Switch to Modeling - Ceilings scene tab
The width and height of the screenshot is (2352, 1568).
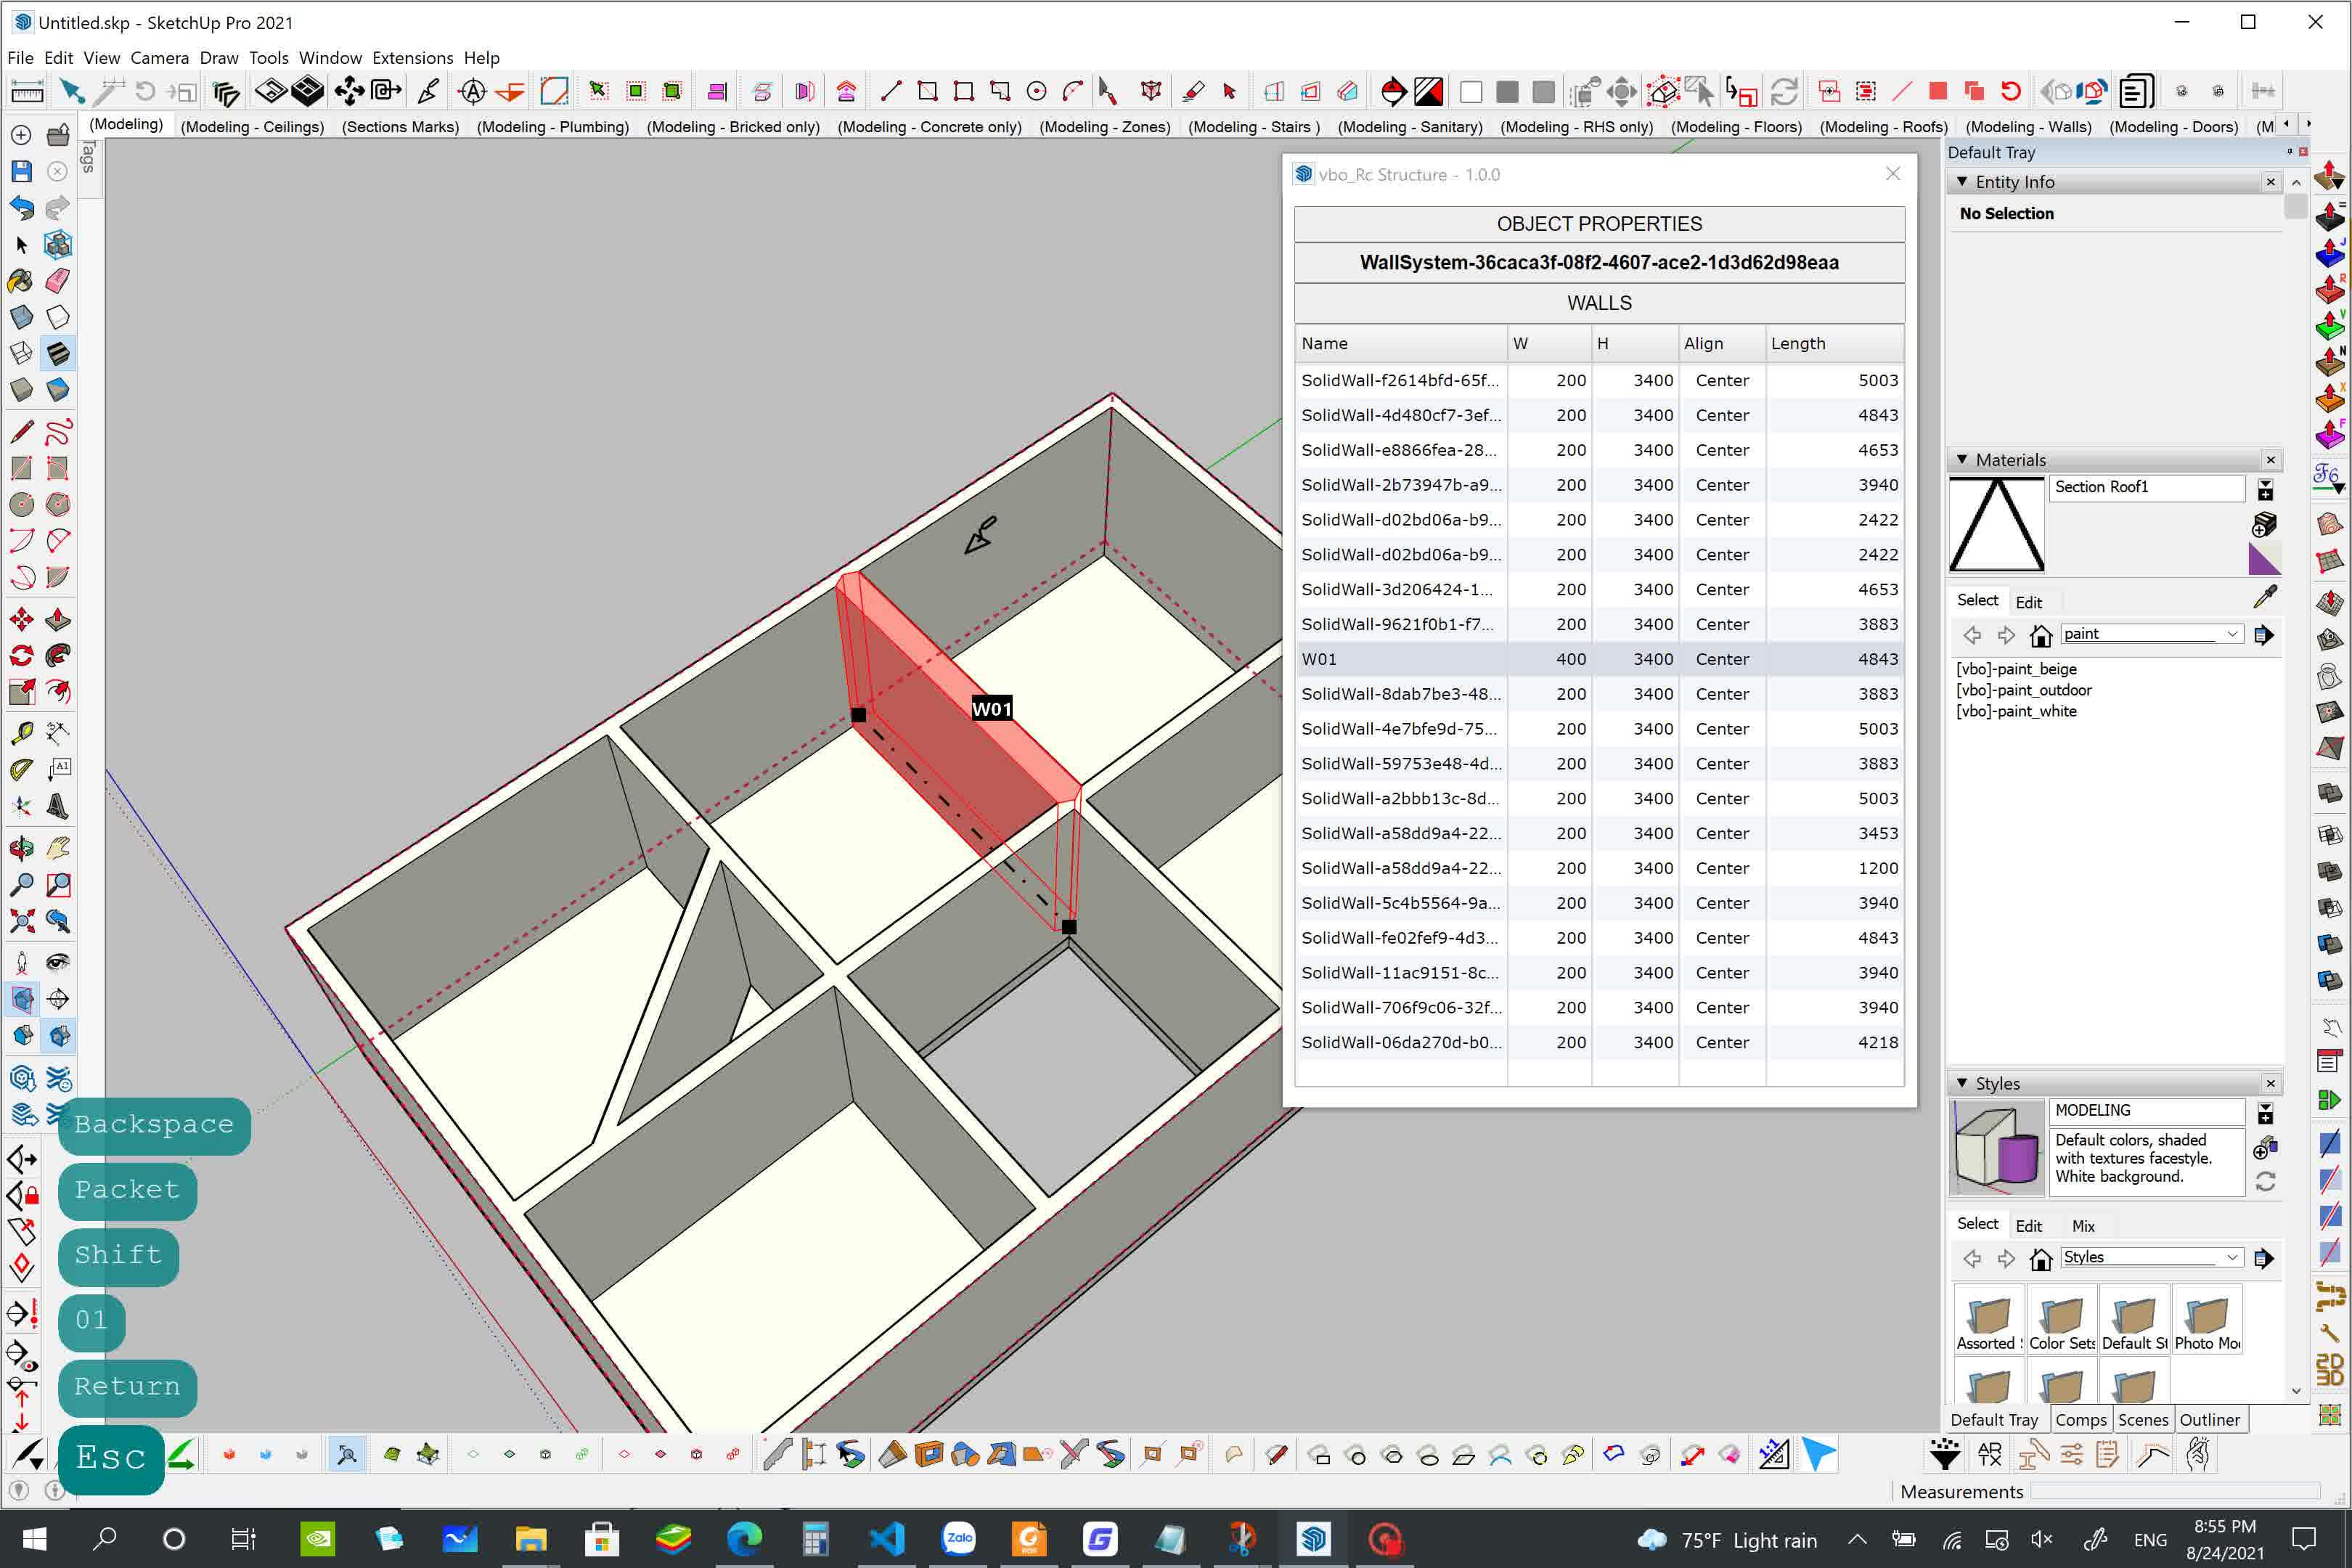click(x=252, y=127)
